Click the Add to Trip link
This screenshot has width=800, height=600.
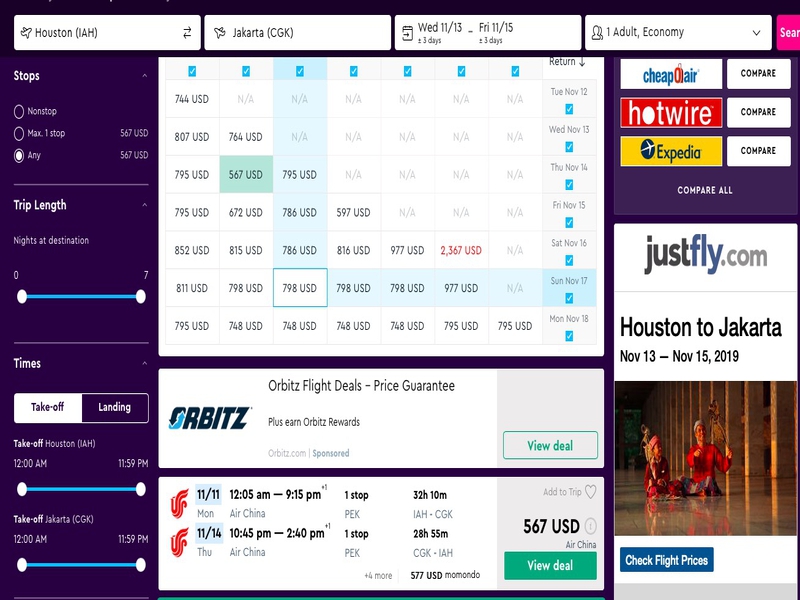pos(562,492)
